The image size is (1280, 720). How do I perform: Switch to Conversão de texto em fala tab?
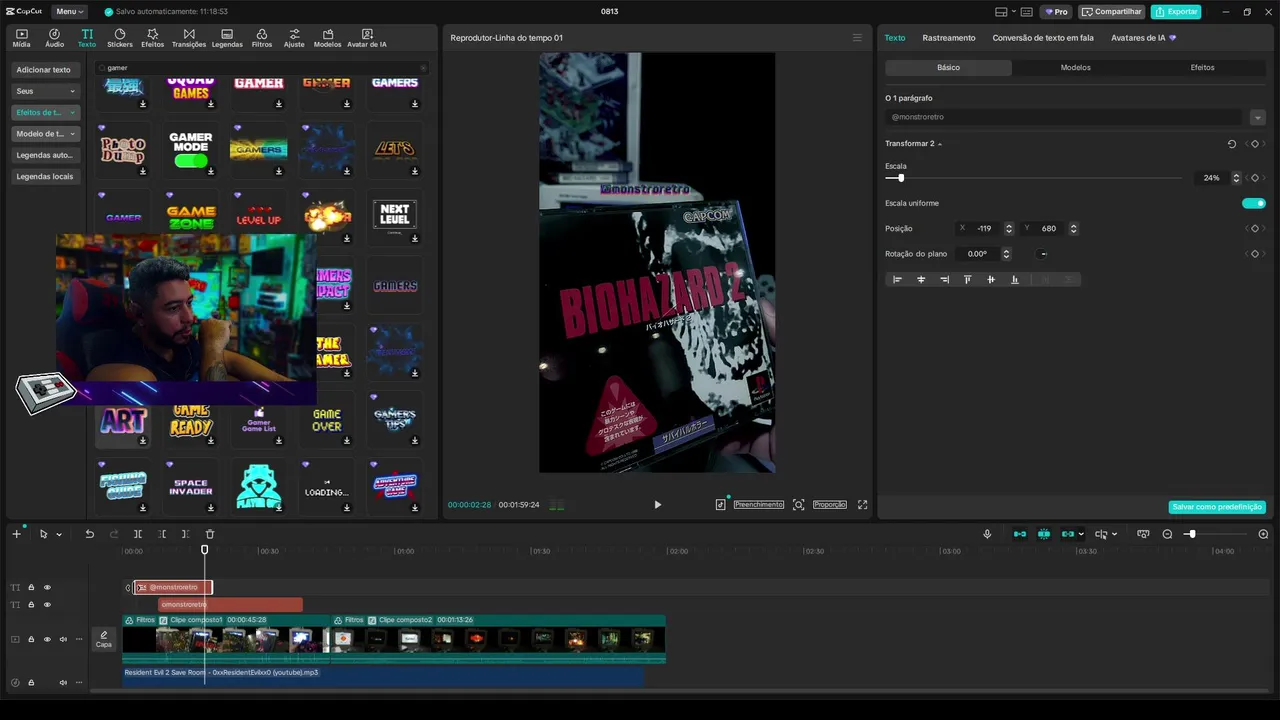point(1043,38)
